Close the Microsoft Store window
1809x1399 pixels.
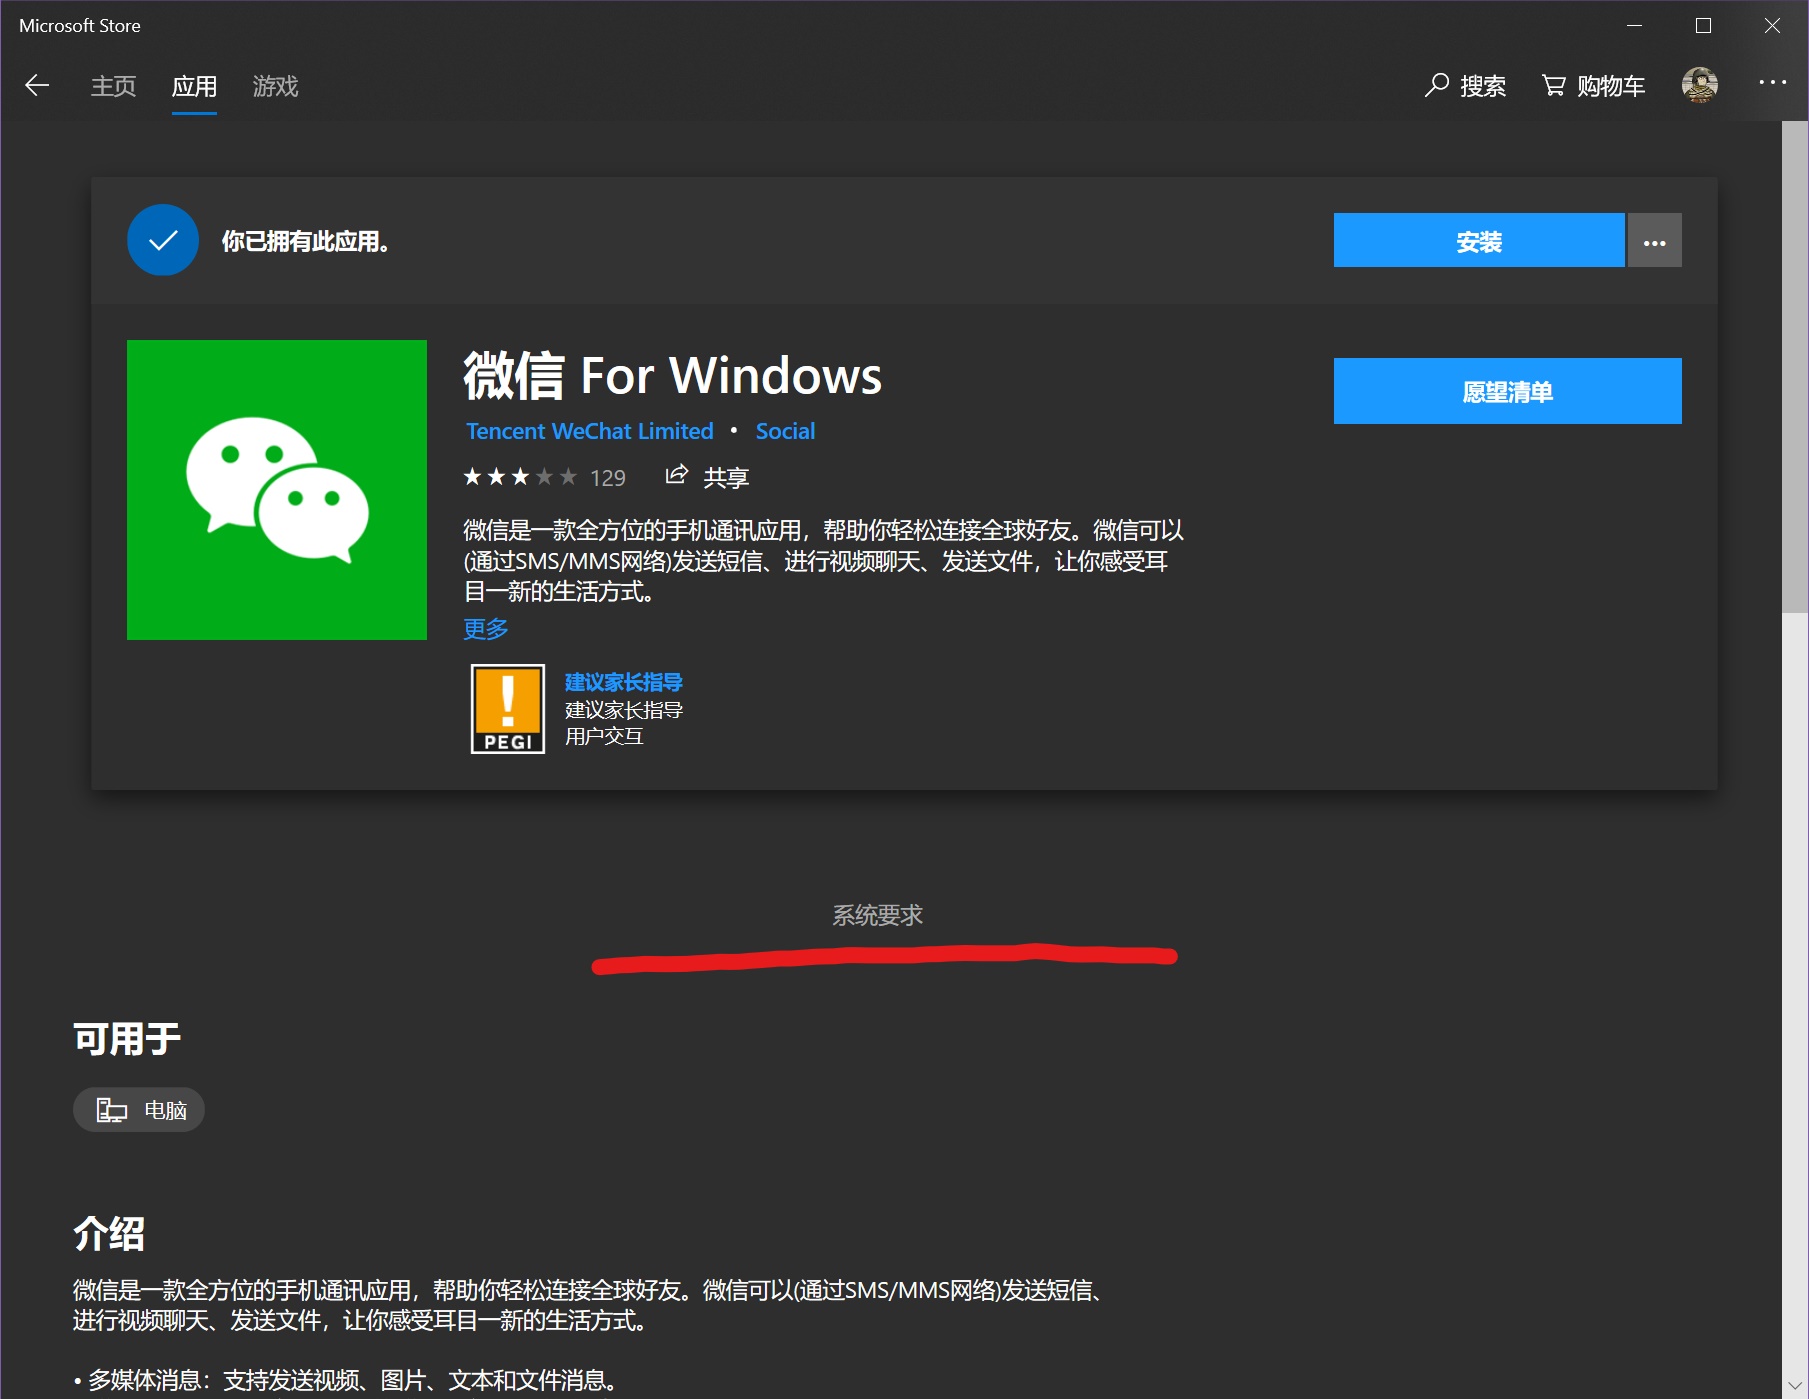click(x=1772, y=26)
